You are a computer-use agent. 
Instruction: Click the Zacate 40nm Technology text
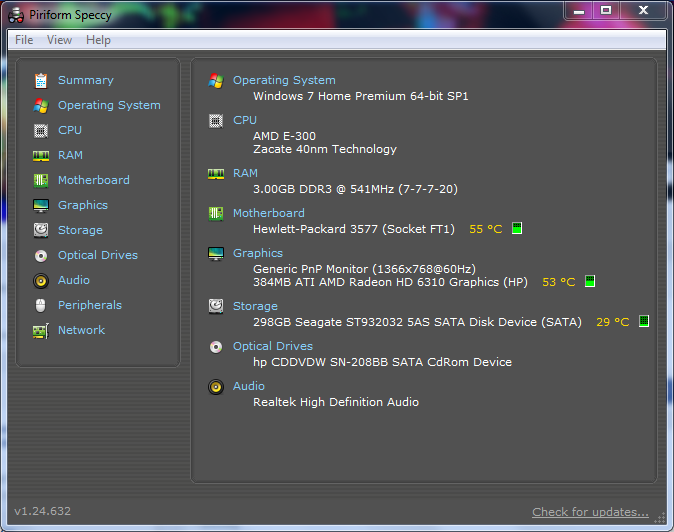coord(325,150)
